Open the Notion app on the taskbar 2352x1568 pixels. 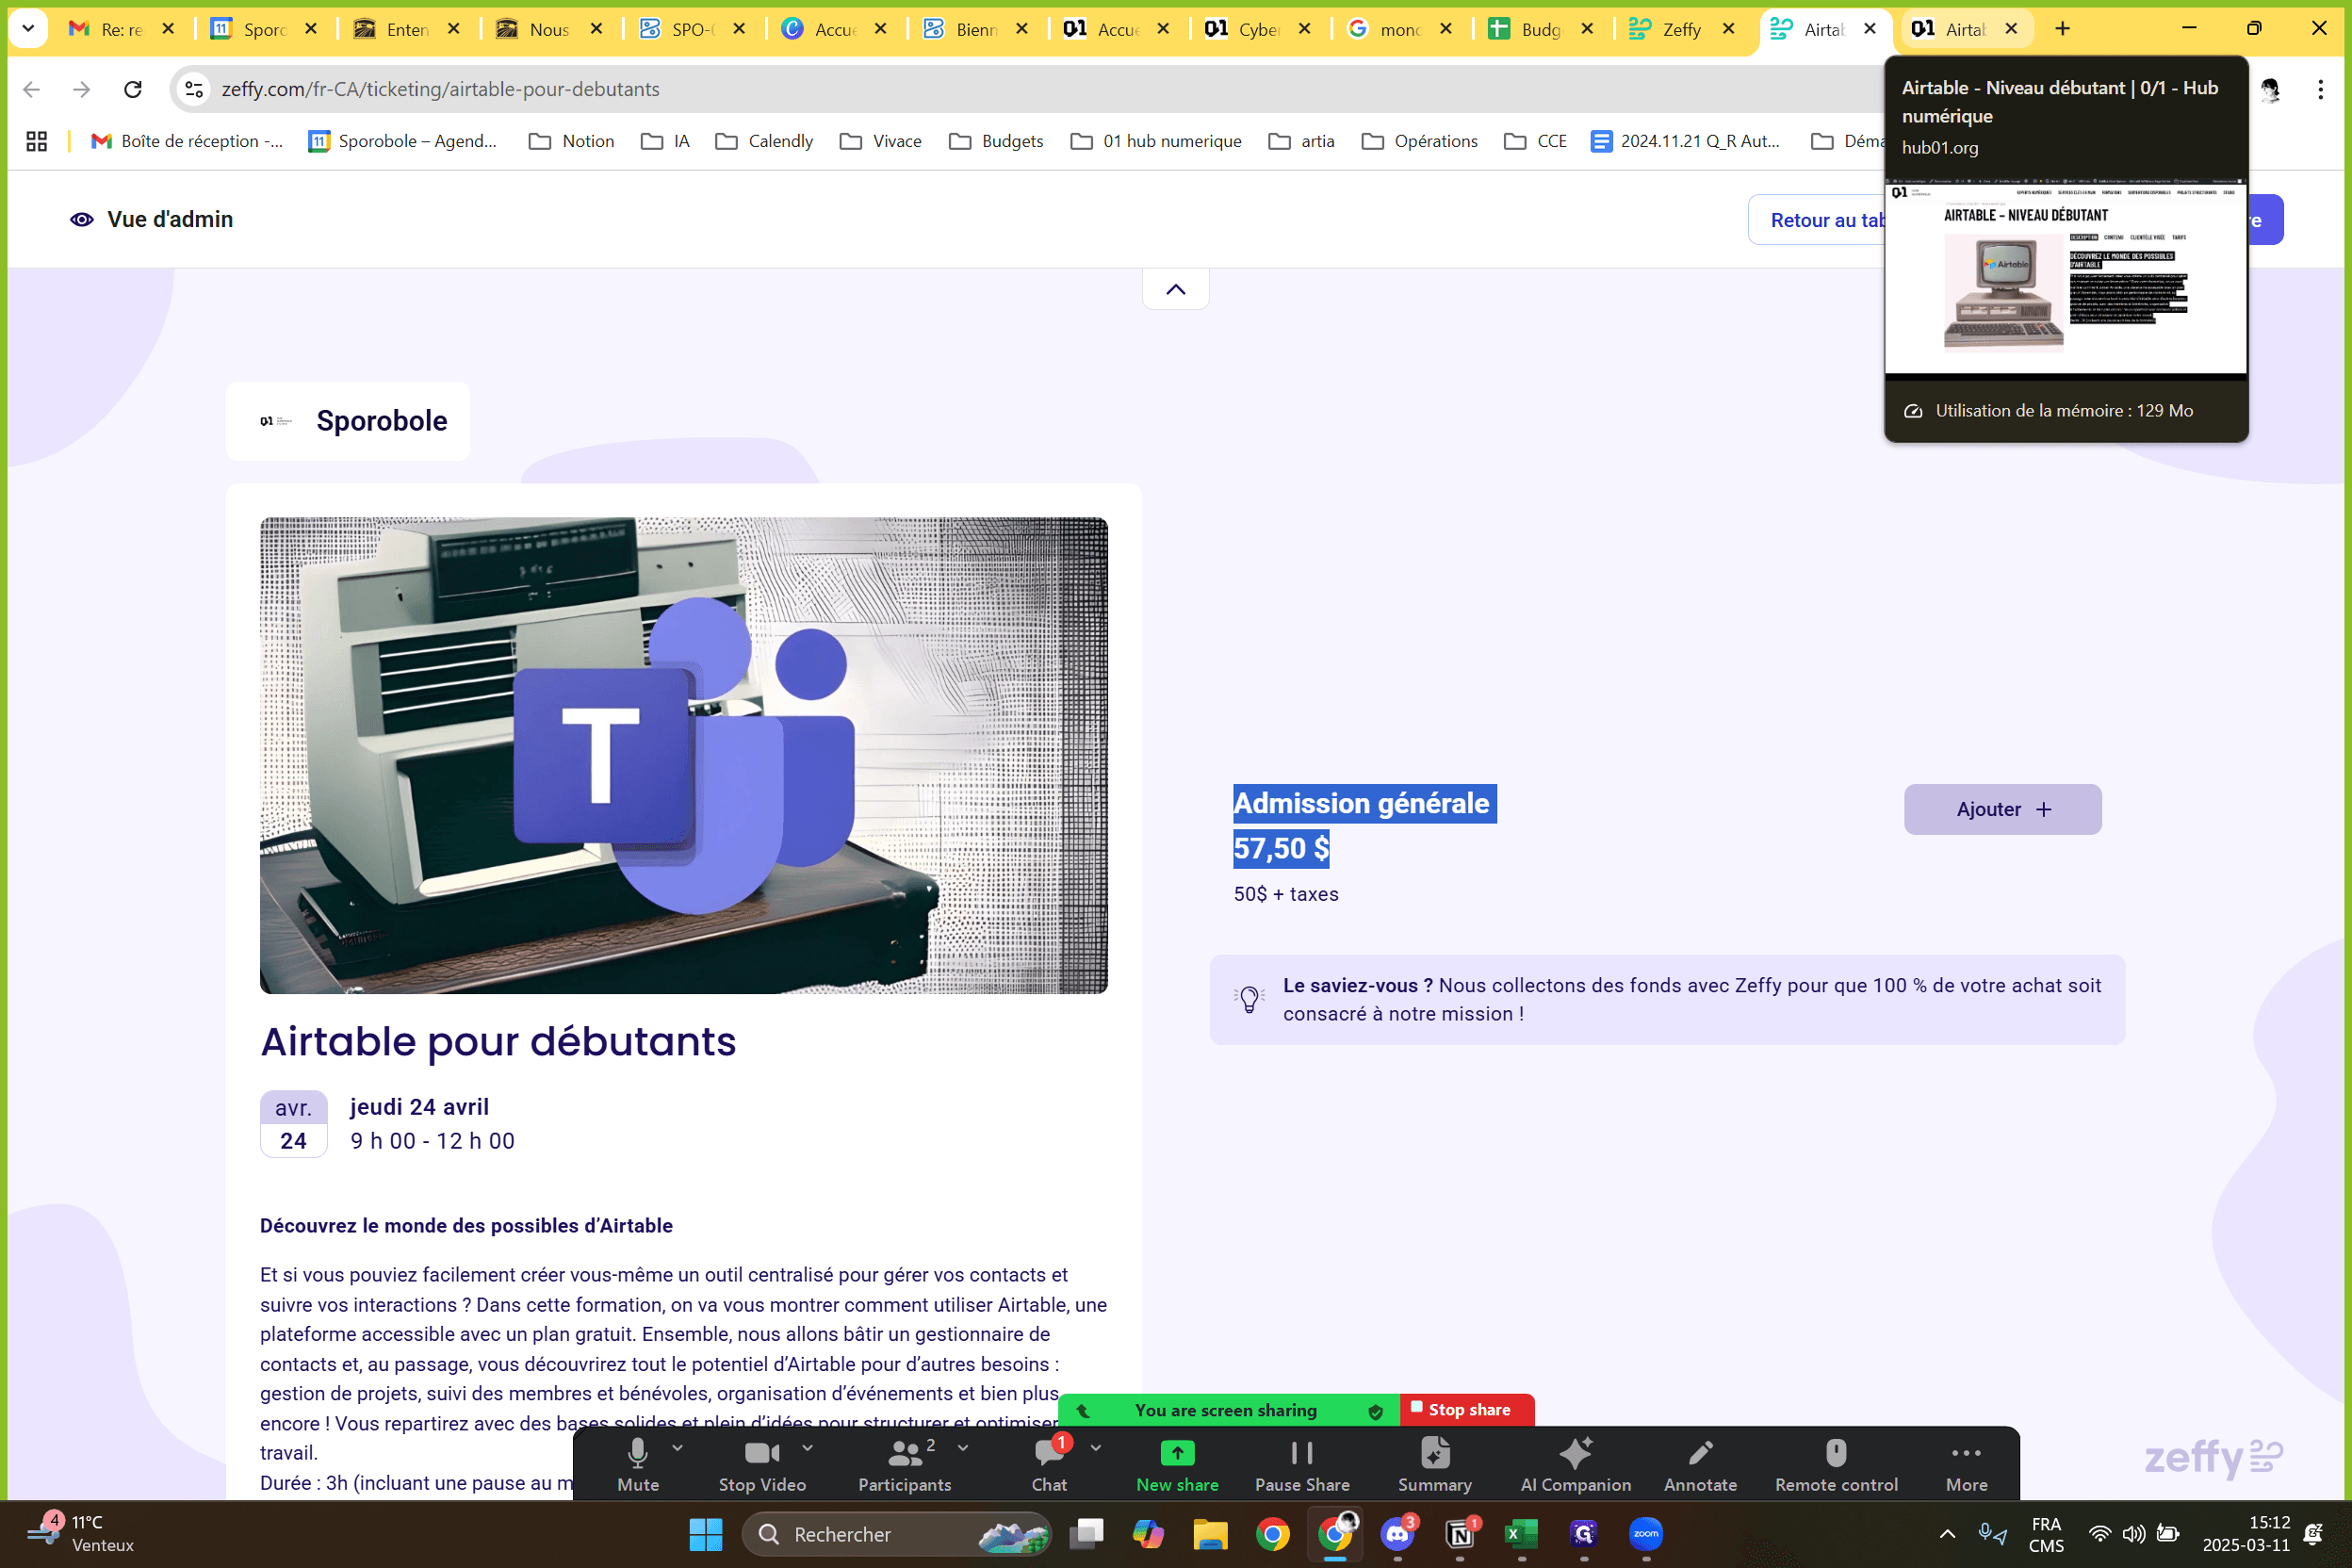(x=1460, y=1533)
